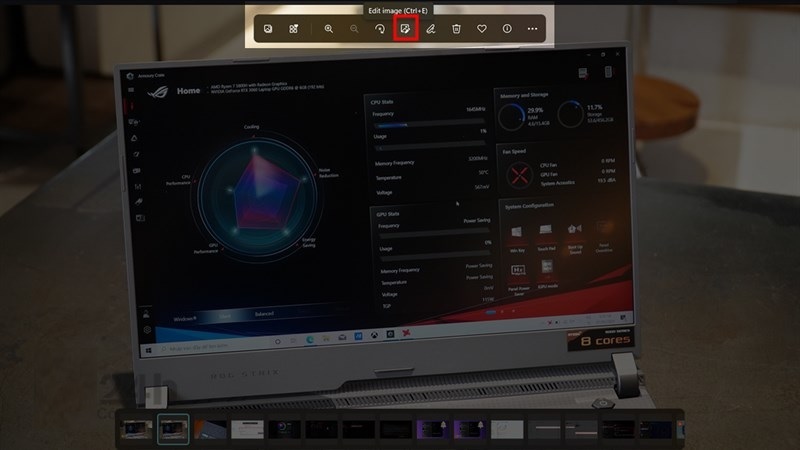
Task: Open the three-dot See more menu
Action: tap(532, 29)
